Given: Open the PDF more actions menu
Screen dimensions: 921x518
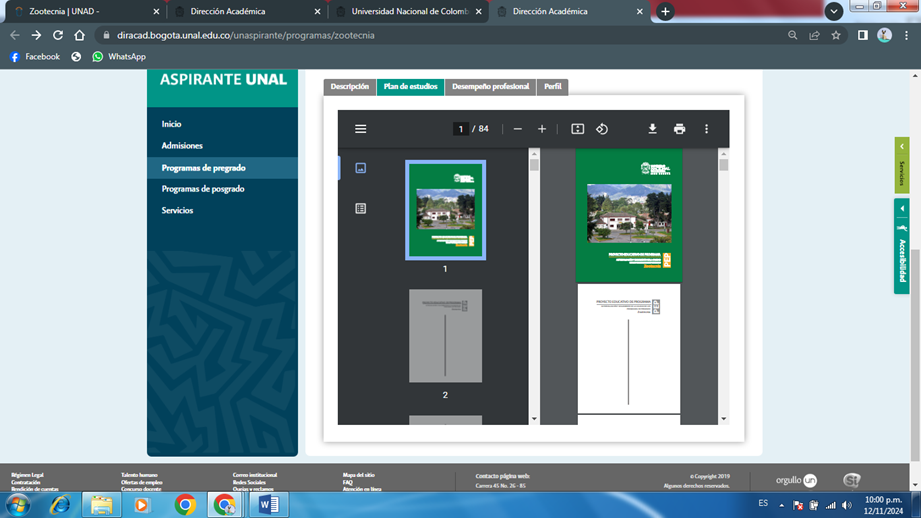Looking at the screenshot, I should click(706, 129).
